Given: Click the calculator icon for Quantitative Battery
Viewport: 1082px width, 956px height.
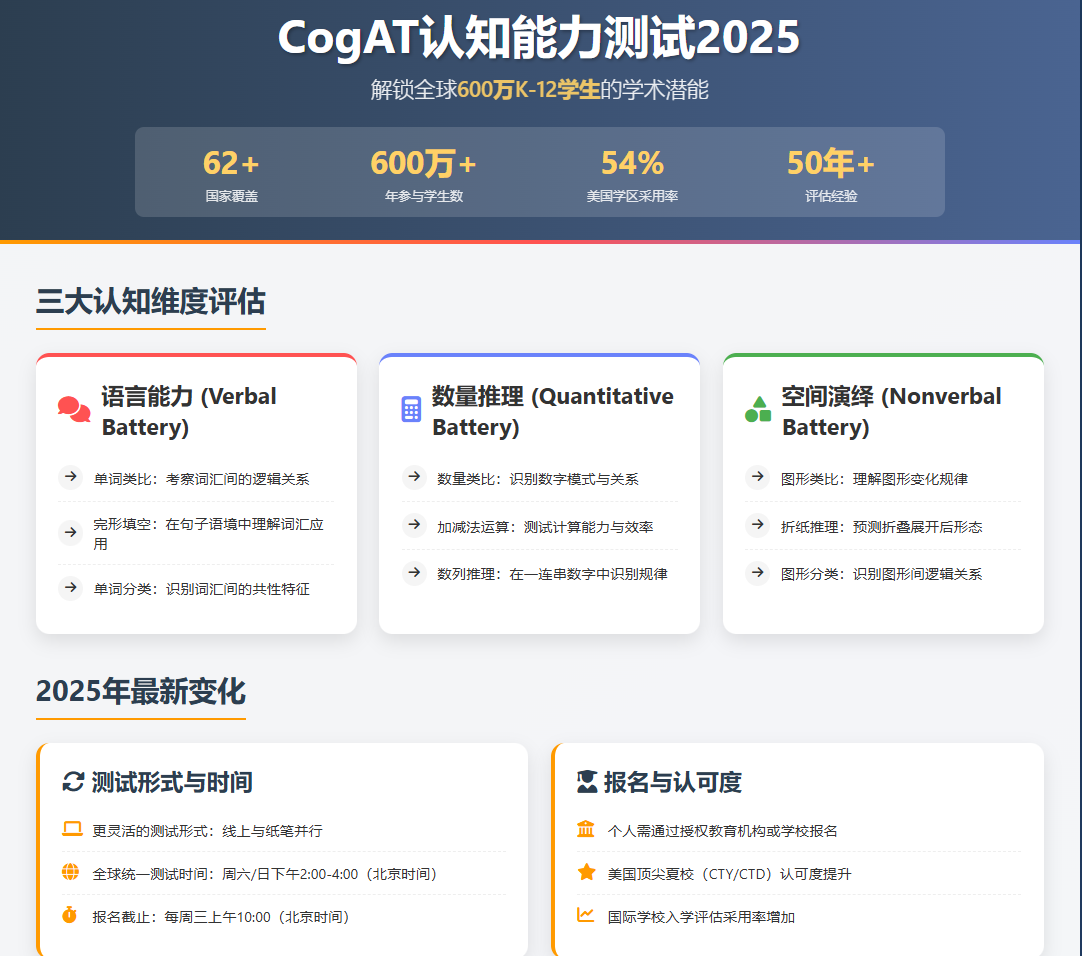Looking at the screenshot, I should click(x=411, y=409).
